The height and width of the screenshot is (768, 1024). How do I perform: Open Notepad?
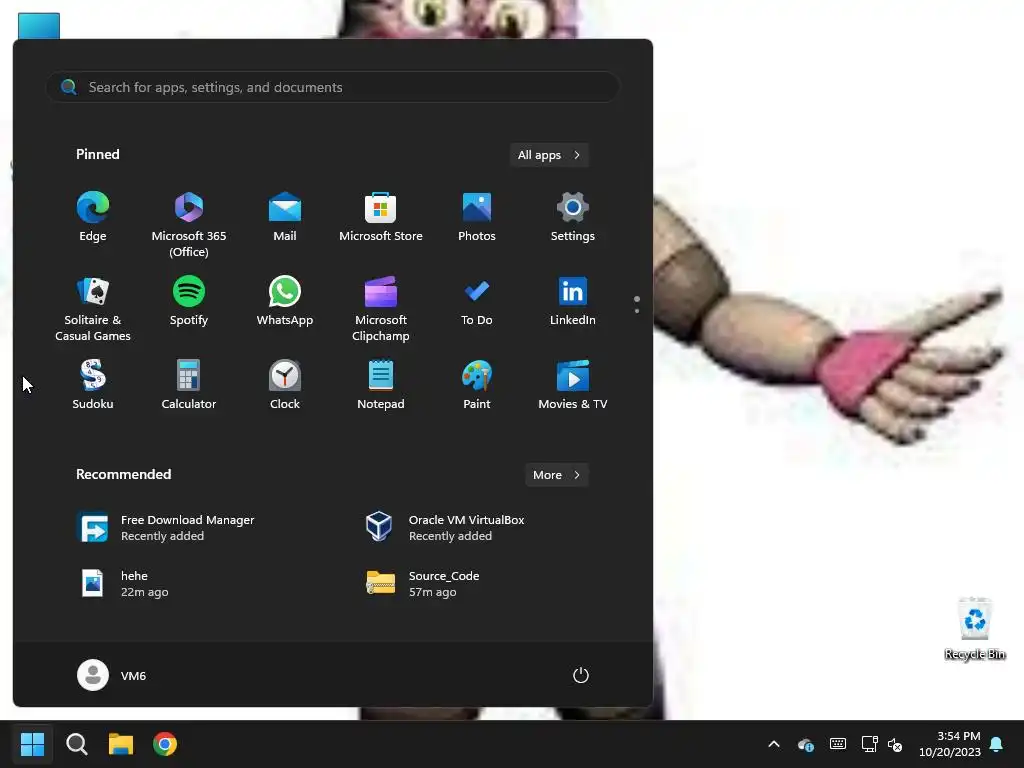[x=381, y=385]
